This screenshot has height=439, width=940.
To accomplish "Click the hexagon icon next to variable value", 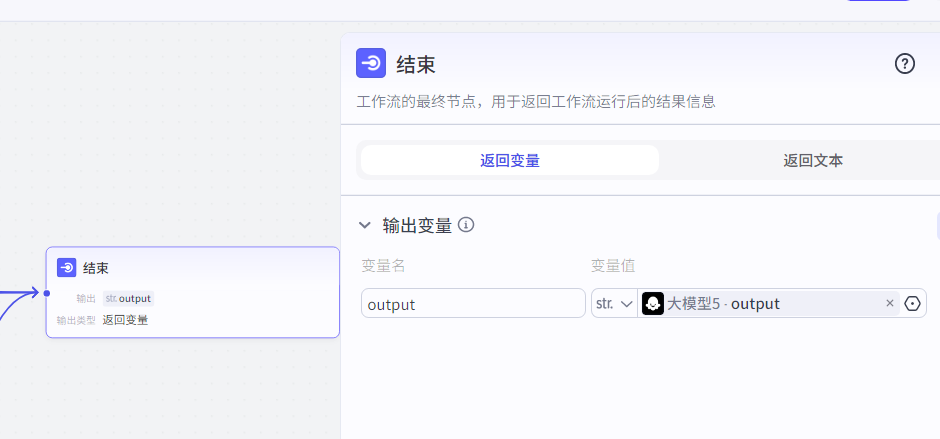I will point(912,303).
